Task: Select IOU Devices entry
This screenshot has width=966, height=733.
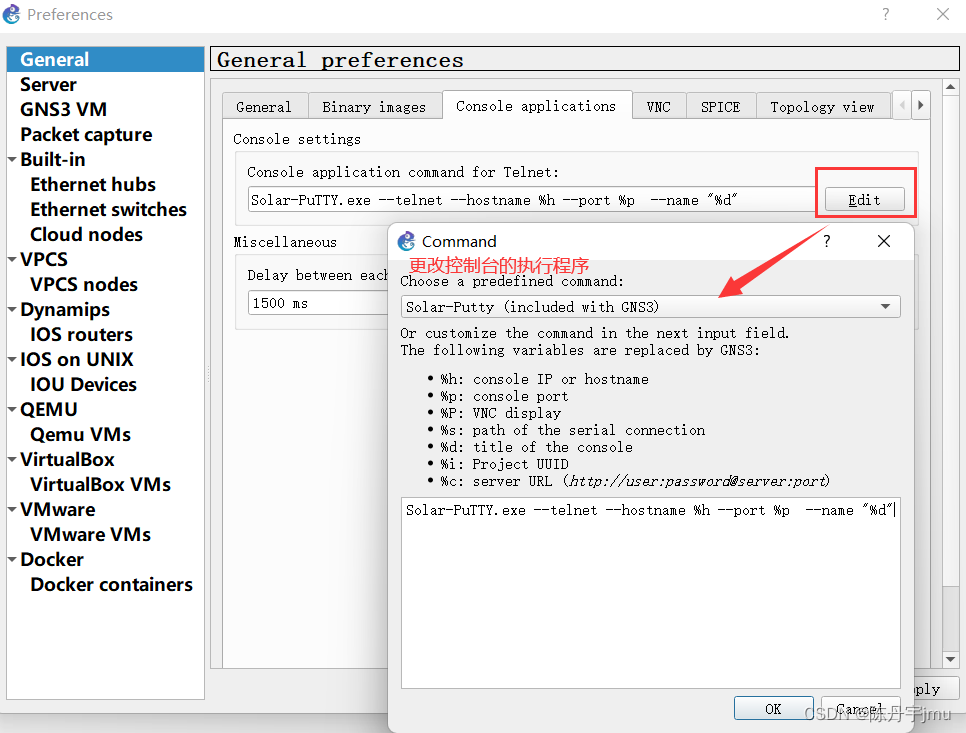Action: click(83, 384)
